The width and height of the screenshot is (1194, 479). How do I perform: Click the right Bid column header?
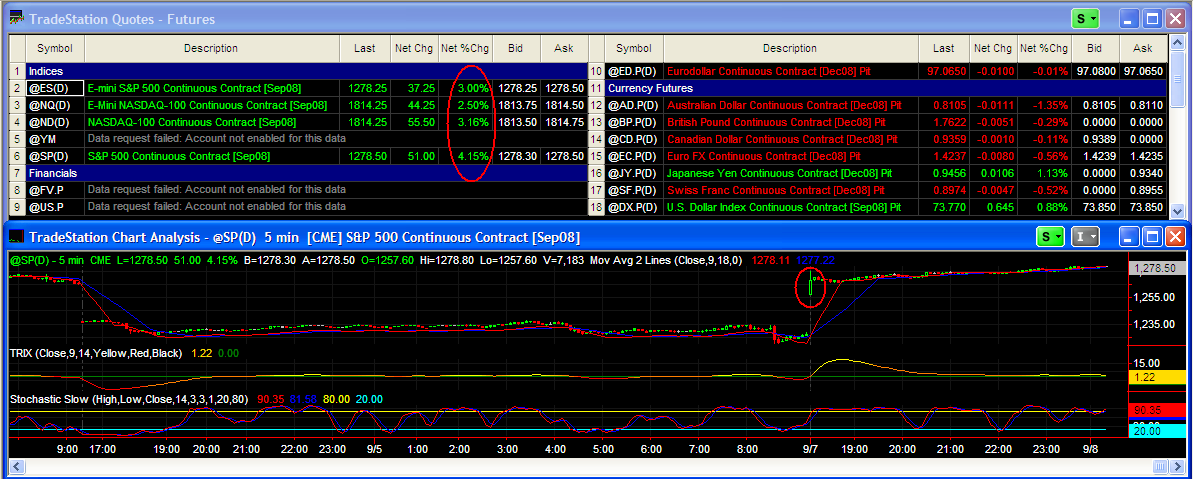(x=1094, y=49)
